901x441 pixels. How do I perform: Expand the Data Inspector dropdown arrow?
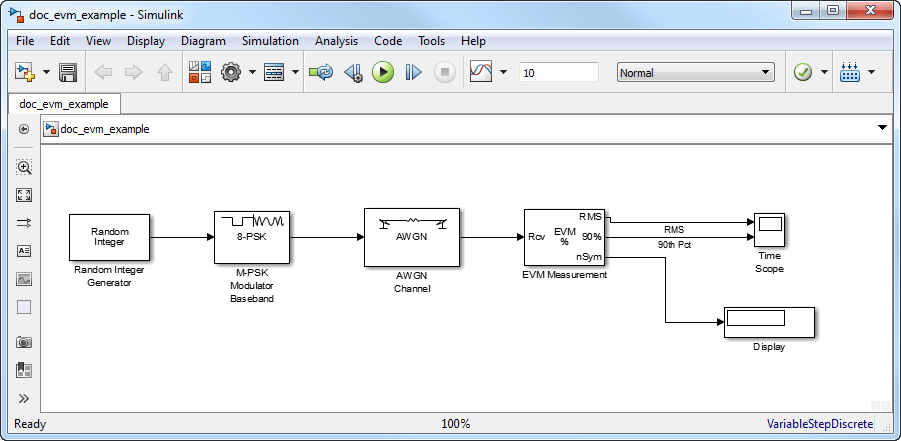[504, 72]
